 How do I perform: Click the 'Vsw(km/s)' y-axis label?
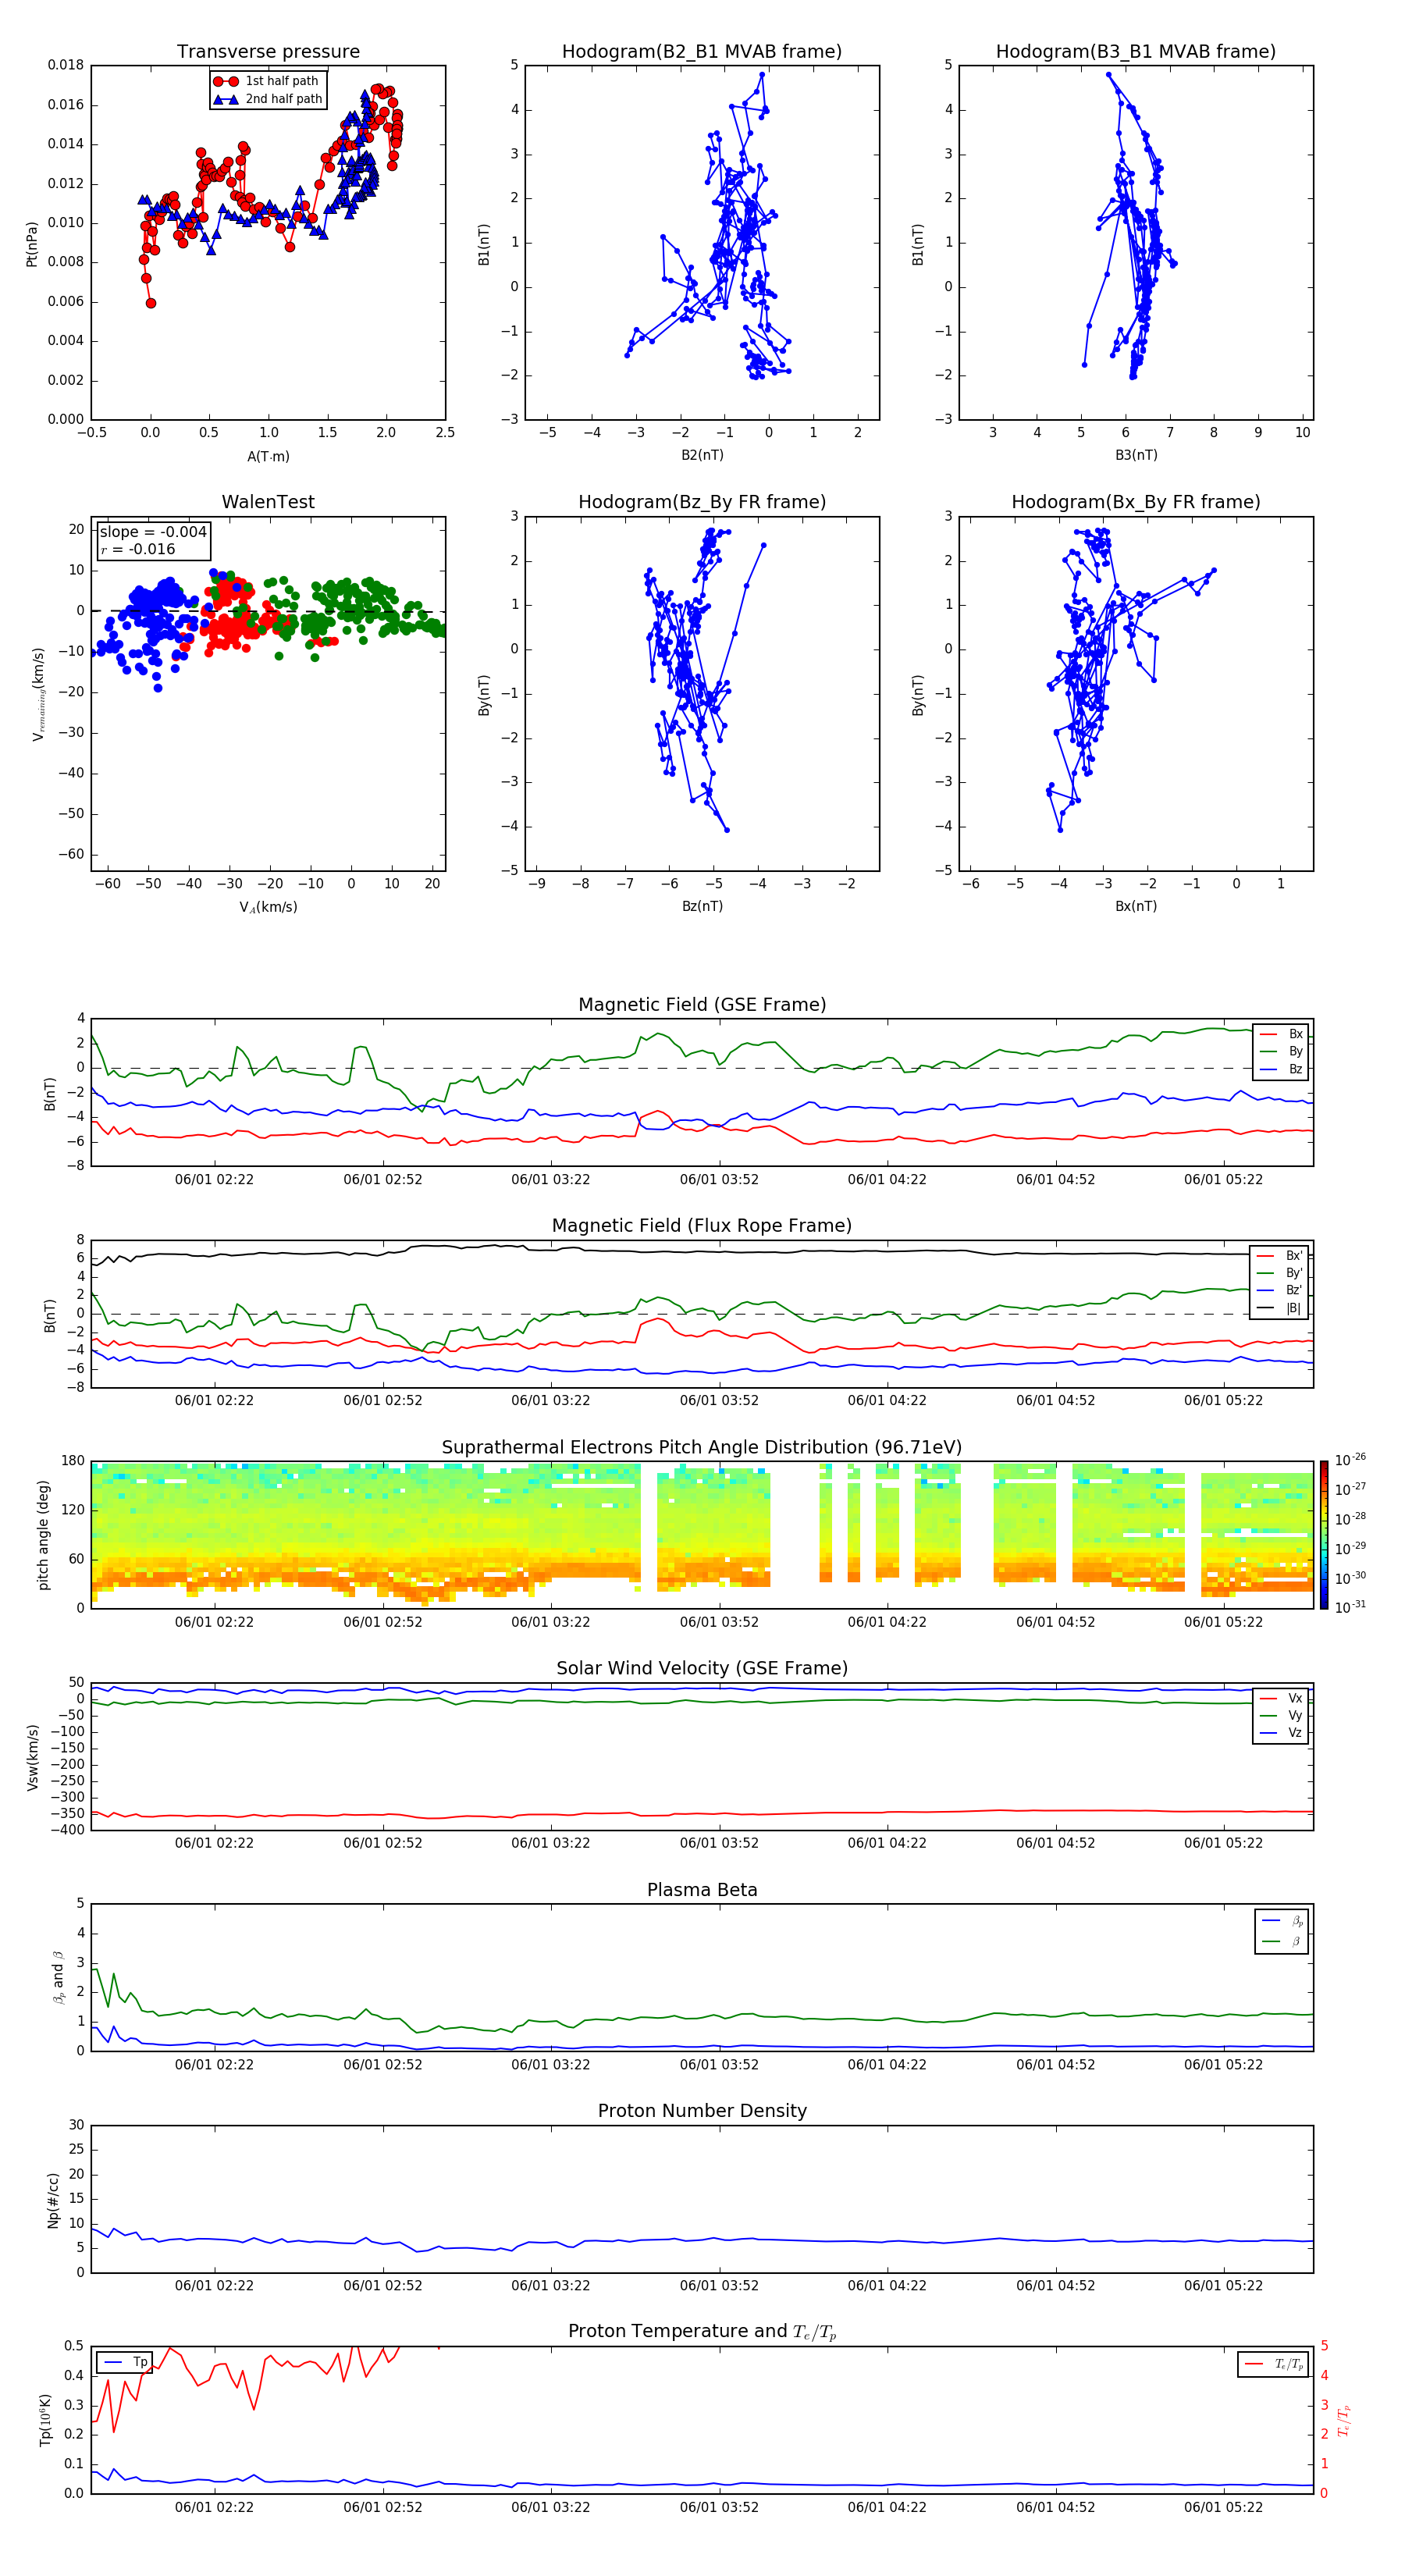tap(32, 1756)
